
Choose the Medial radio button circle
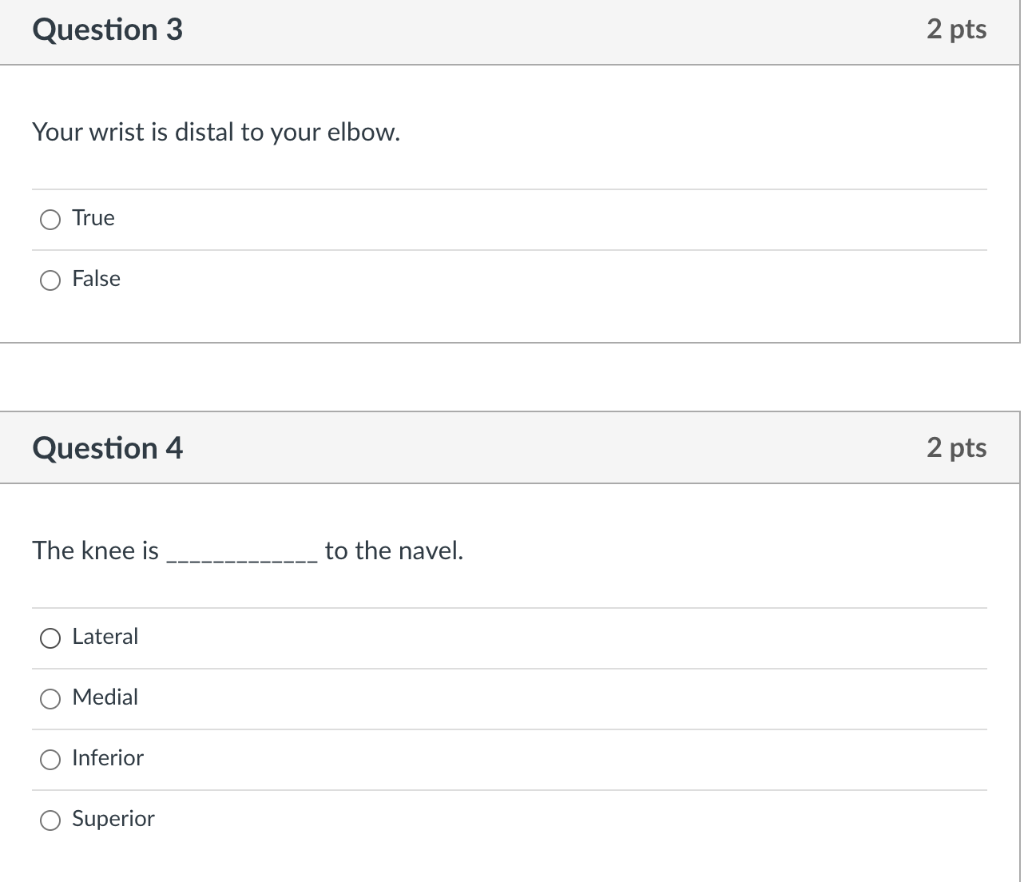(50, 698)
